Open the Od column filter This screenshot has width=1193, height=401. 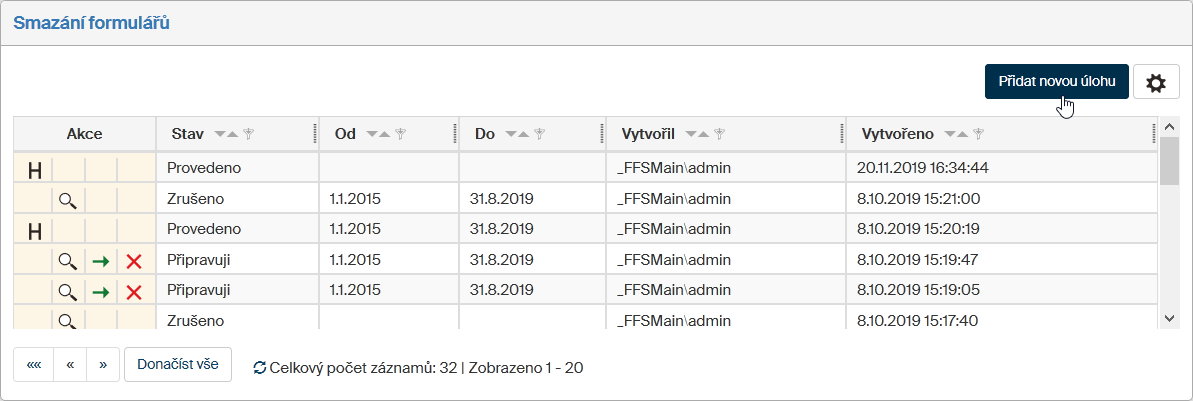click(x=400, y=134)
